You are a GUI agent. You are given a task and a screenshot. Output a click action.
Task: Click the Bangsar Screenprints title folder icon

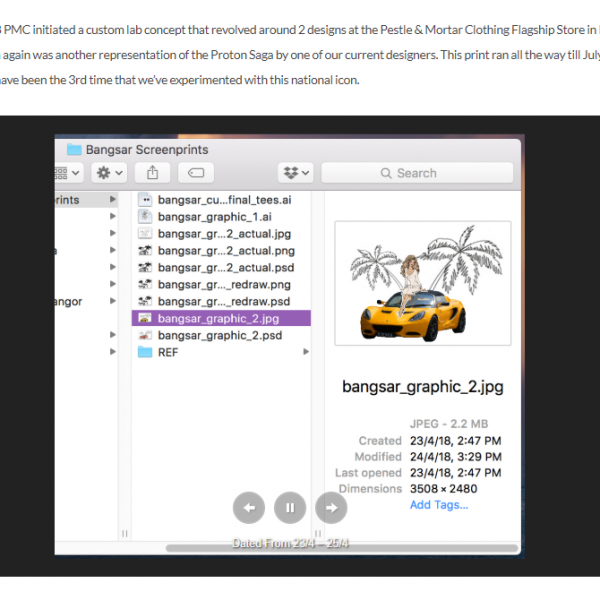tap(73, 150)
